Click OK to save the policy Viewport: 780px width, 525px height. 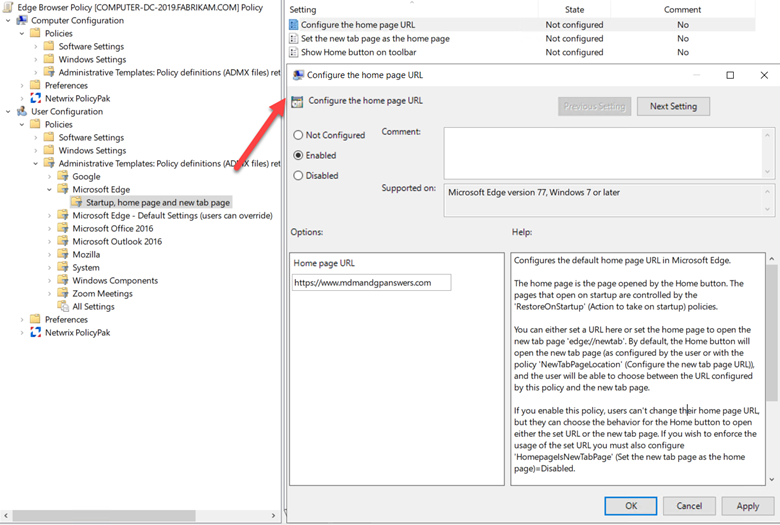click(631, 506)
